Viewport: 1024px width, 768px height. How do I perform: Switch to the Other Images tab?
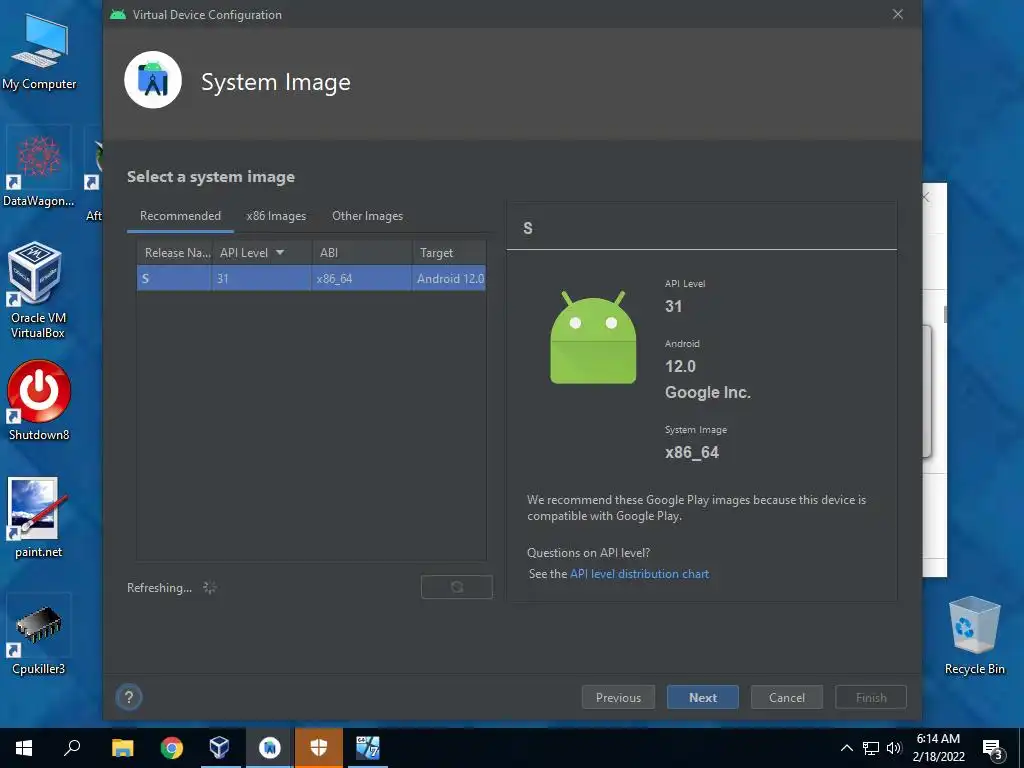tap(368, 216)
